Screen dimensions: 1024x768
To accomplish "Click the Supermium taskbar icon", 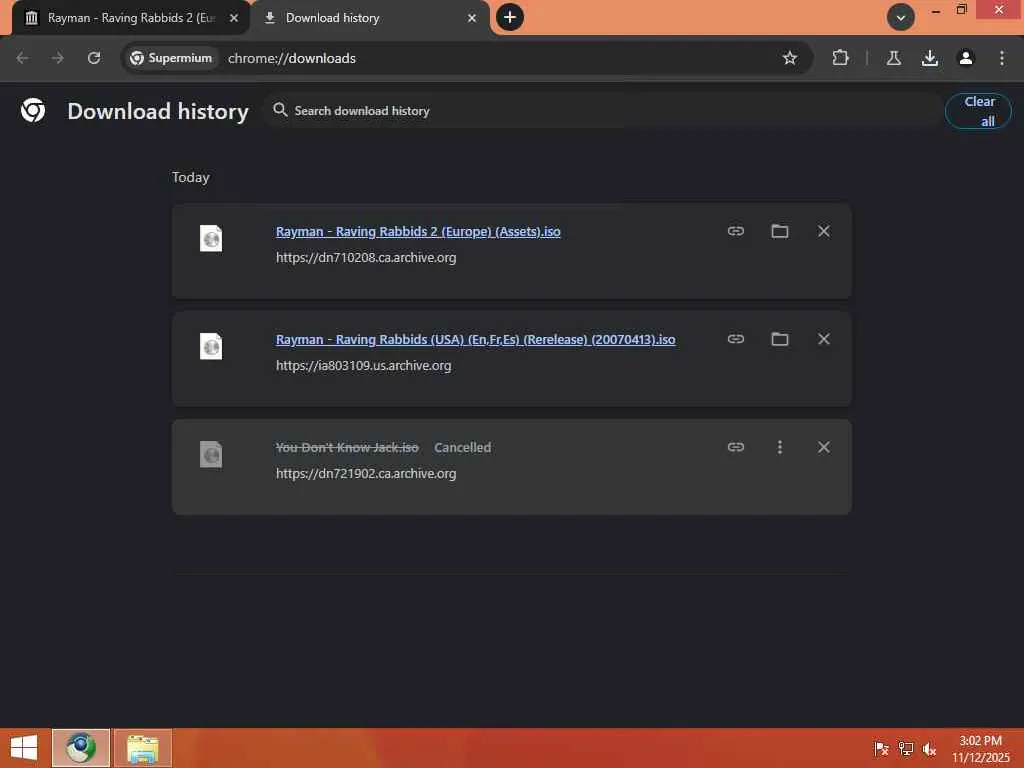I will [x=81, y=748].
